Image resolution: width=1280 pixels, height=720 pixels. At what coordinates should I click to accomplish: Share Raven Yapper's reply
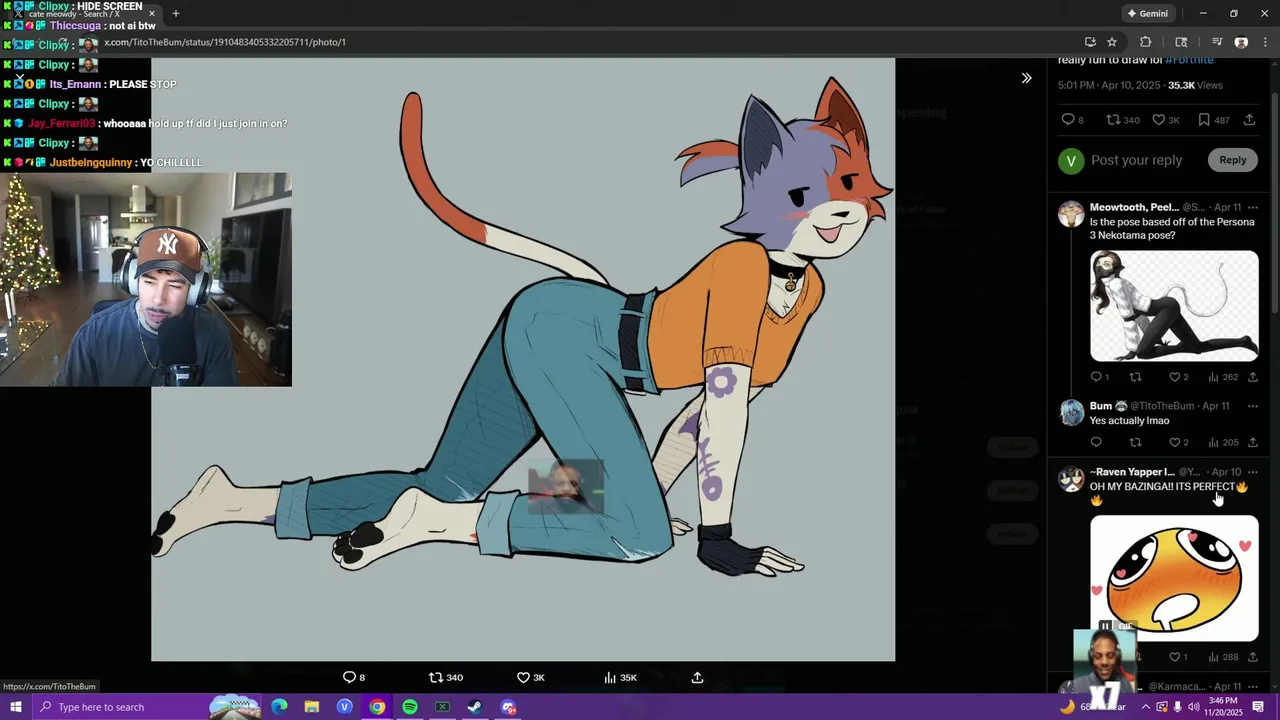point(1252,657)
